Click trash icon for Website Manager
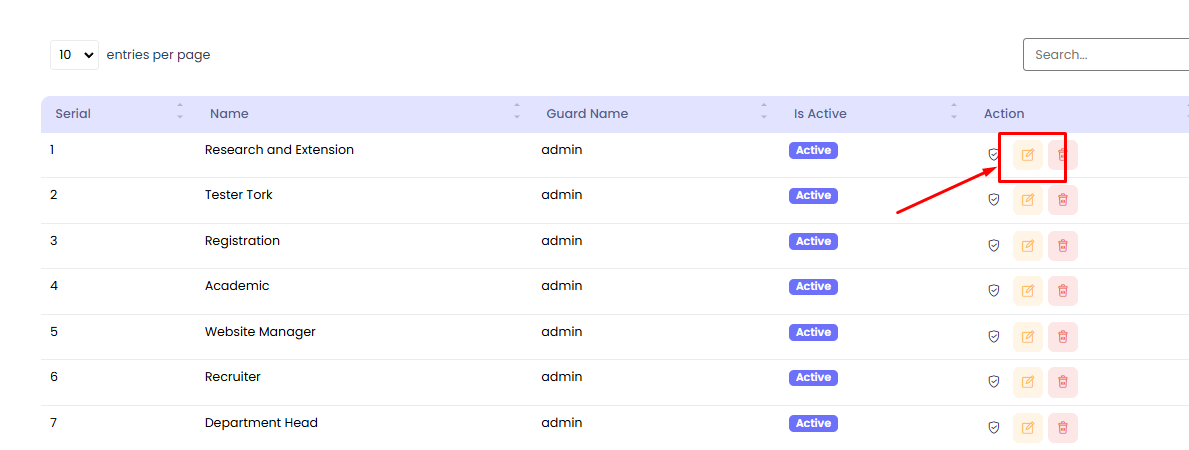This screenshot has width=1189, height=450. pos(1062,337)
